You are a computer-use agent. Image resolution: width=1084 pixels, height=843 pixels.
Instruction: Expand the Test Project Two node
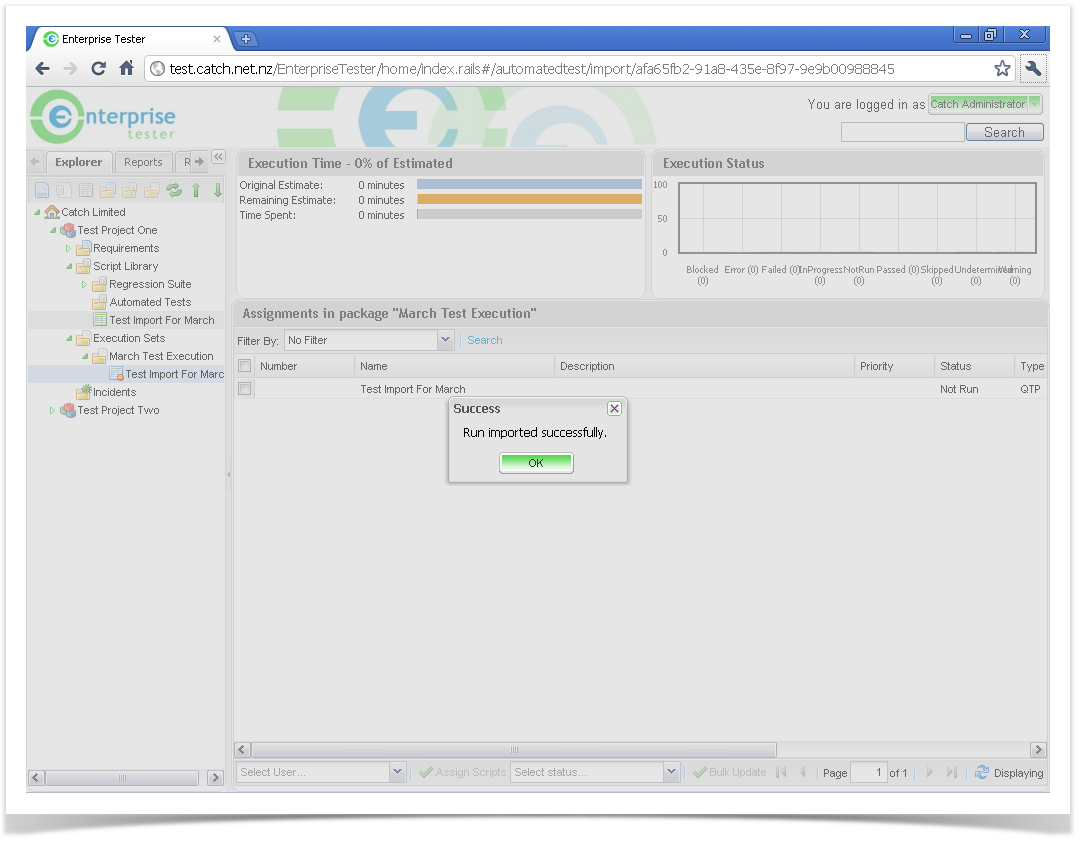pos(53,410)
